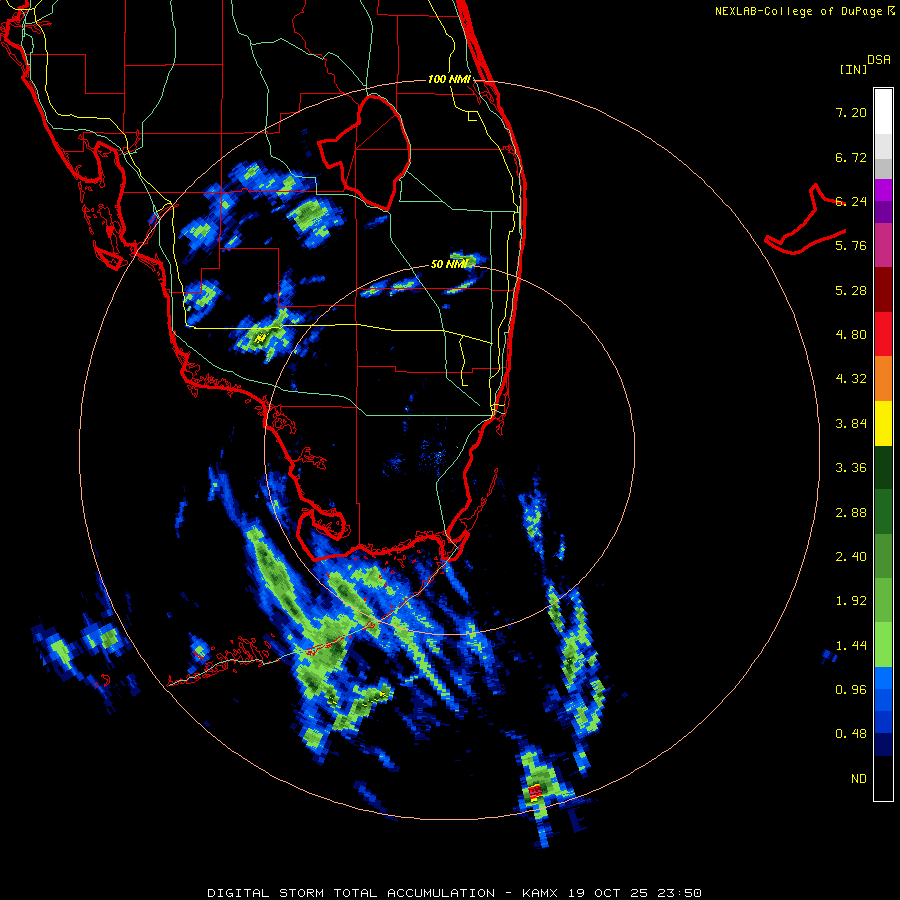This screenshot has height=900, width=900.
Task: Pick the orange swatch beside 4.32
Action: point(883,379)
